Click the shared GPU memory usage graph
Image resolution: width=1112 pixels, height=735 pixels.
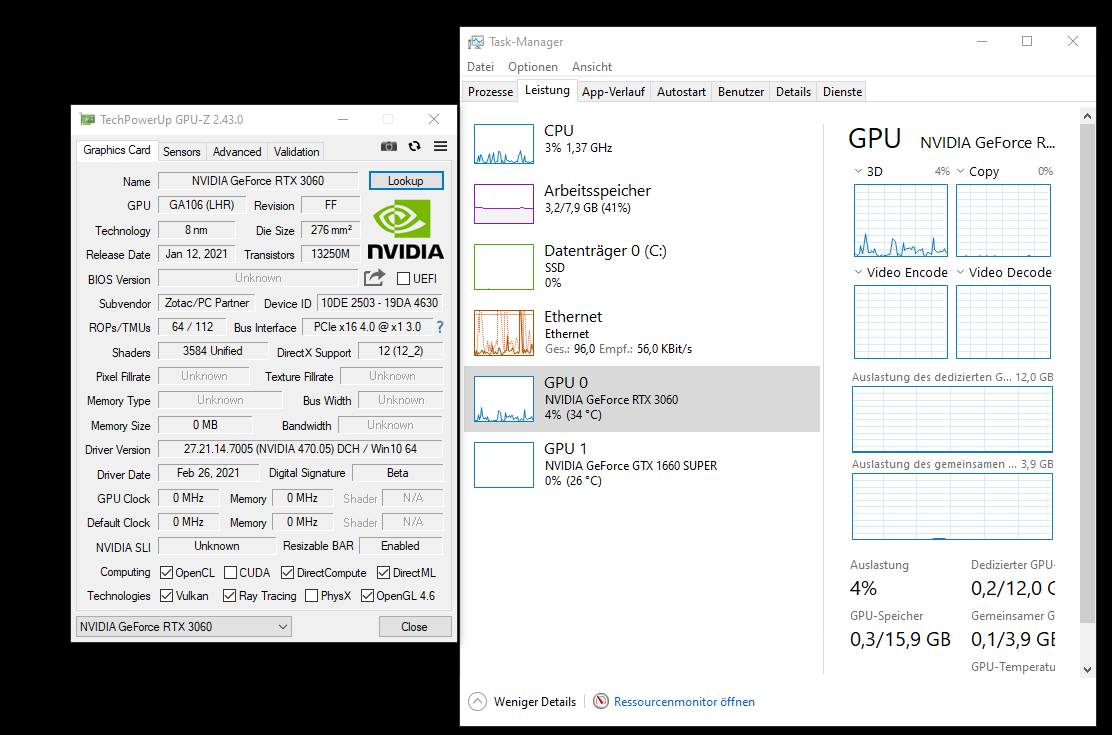pyautogui.click(x=952, y=507)
